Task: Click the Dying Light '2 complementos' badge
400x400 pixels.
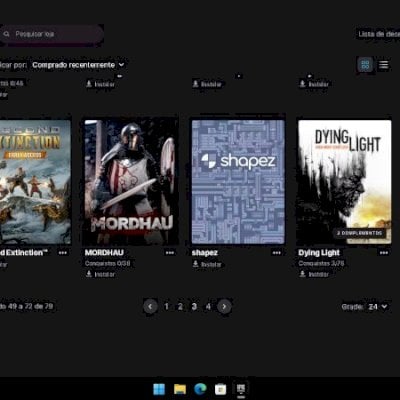Action: point(359,233)
